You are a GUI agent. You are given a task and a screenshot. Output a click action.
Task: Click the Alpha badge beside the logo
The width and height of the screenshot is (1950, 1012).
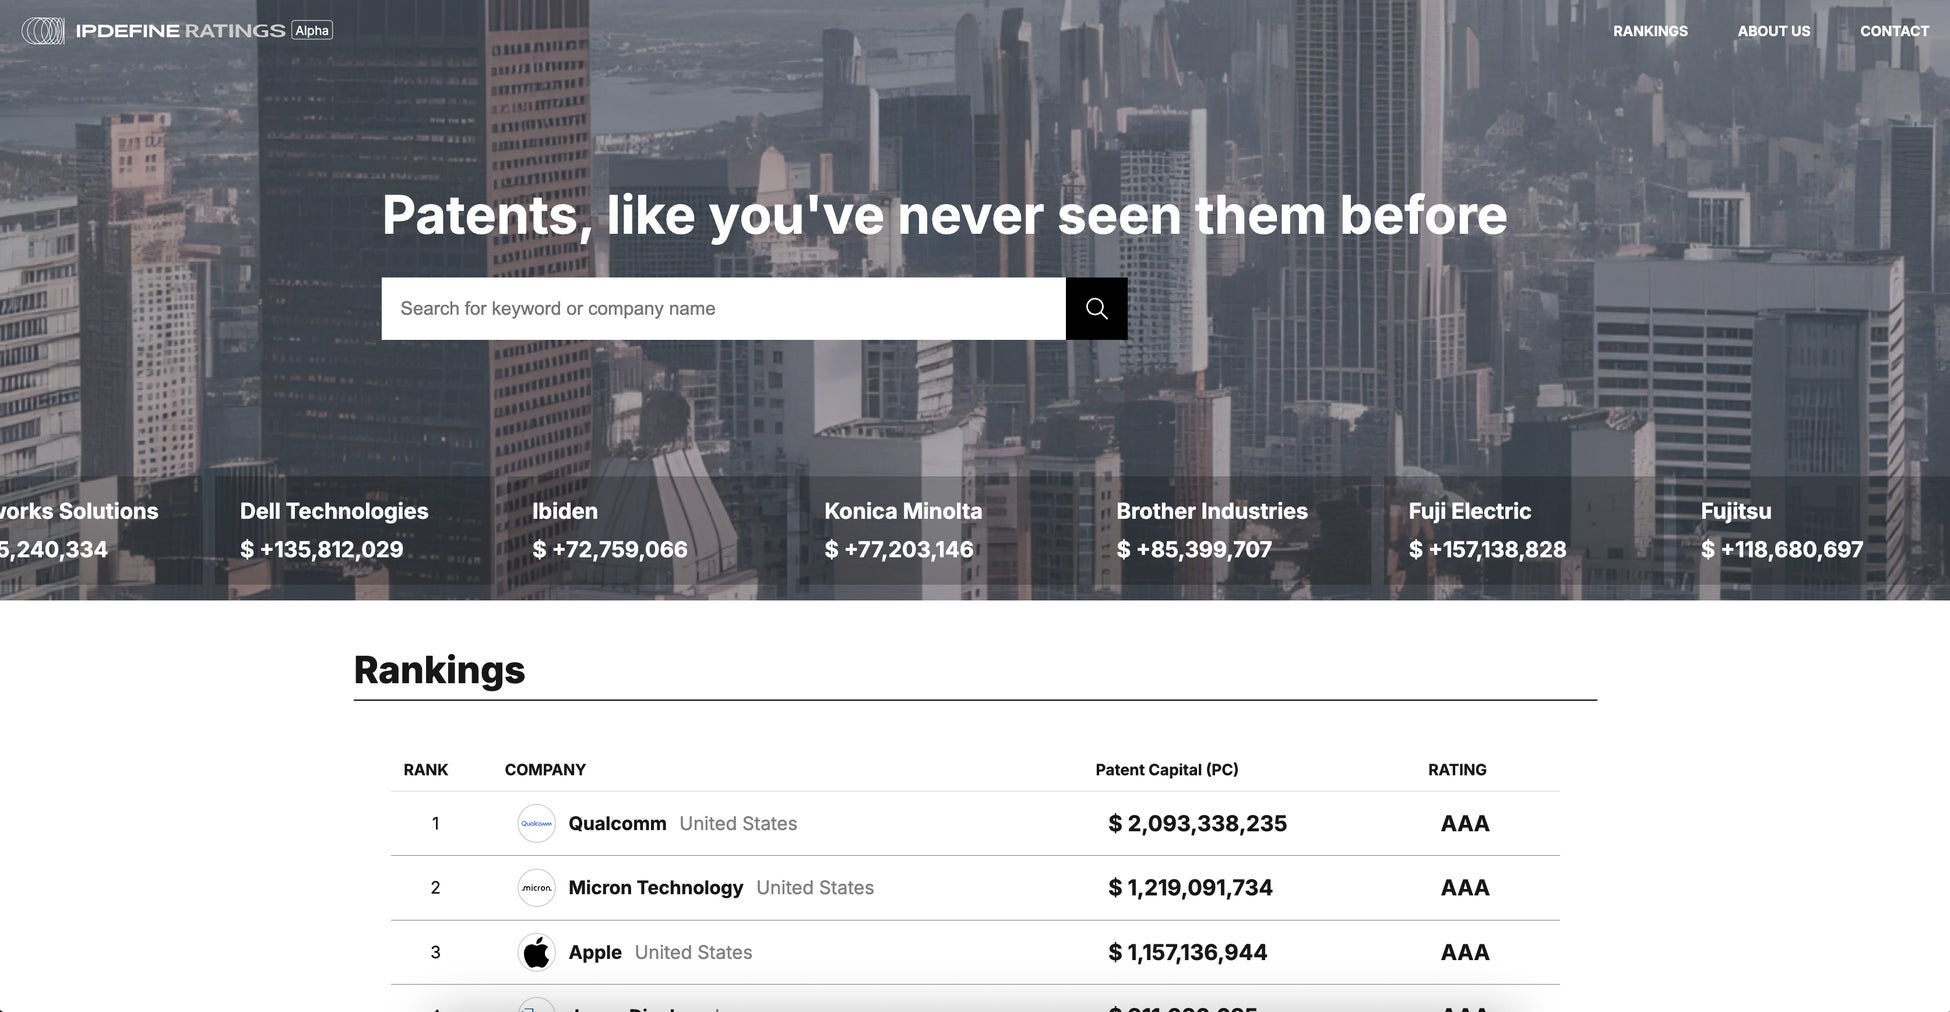(312, 31)
